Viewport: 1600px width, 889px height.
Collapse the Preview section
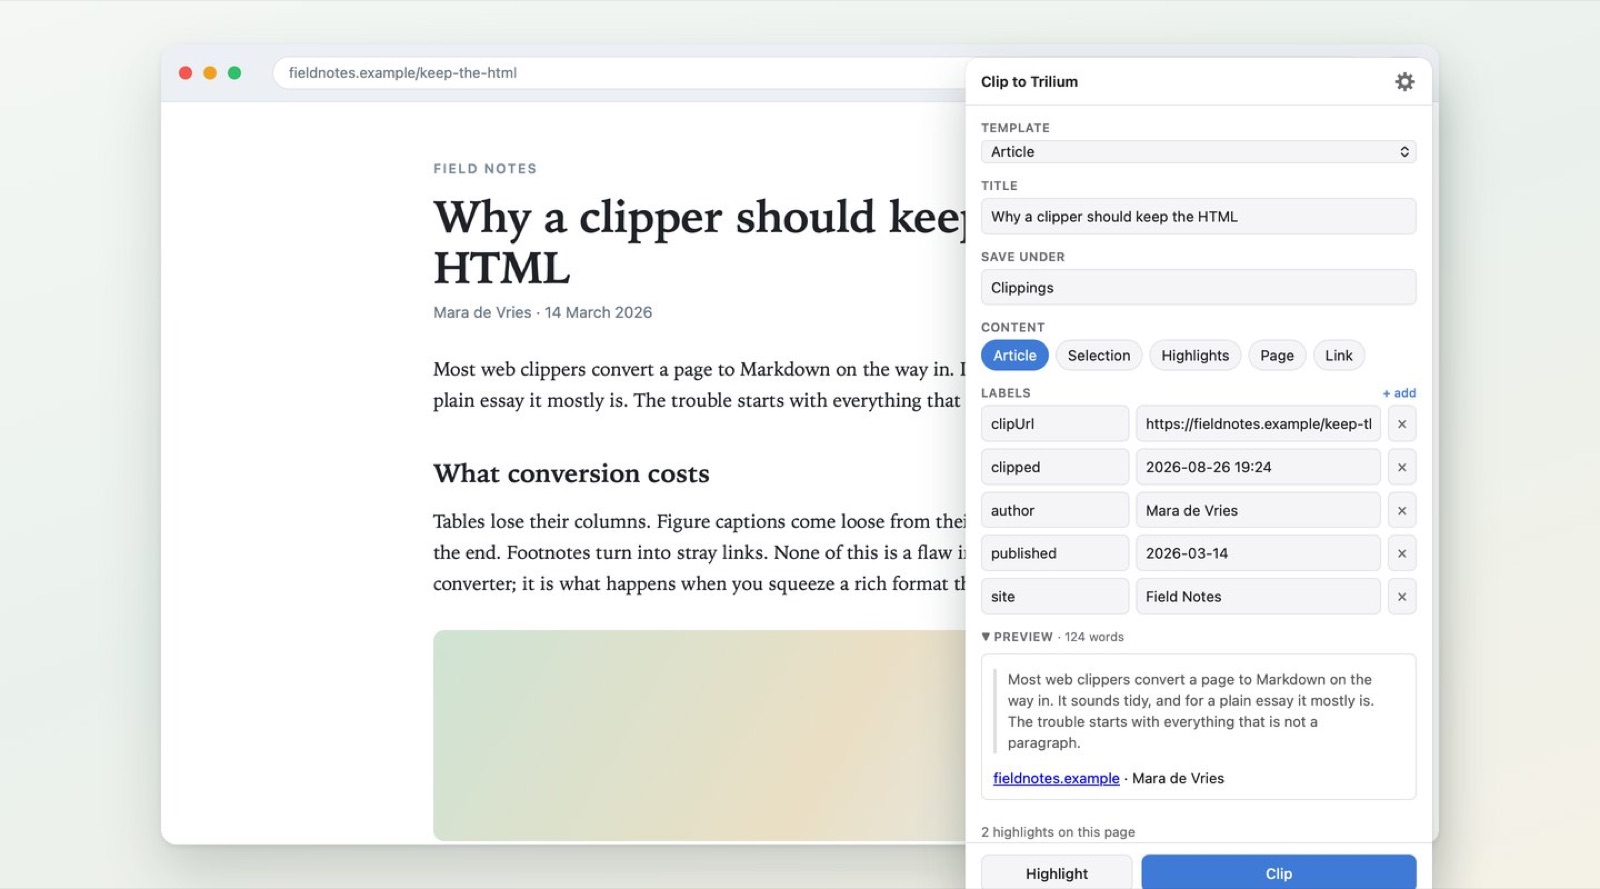tap(1052, 637)
